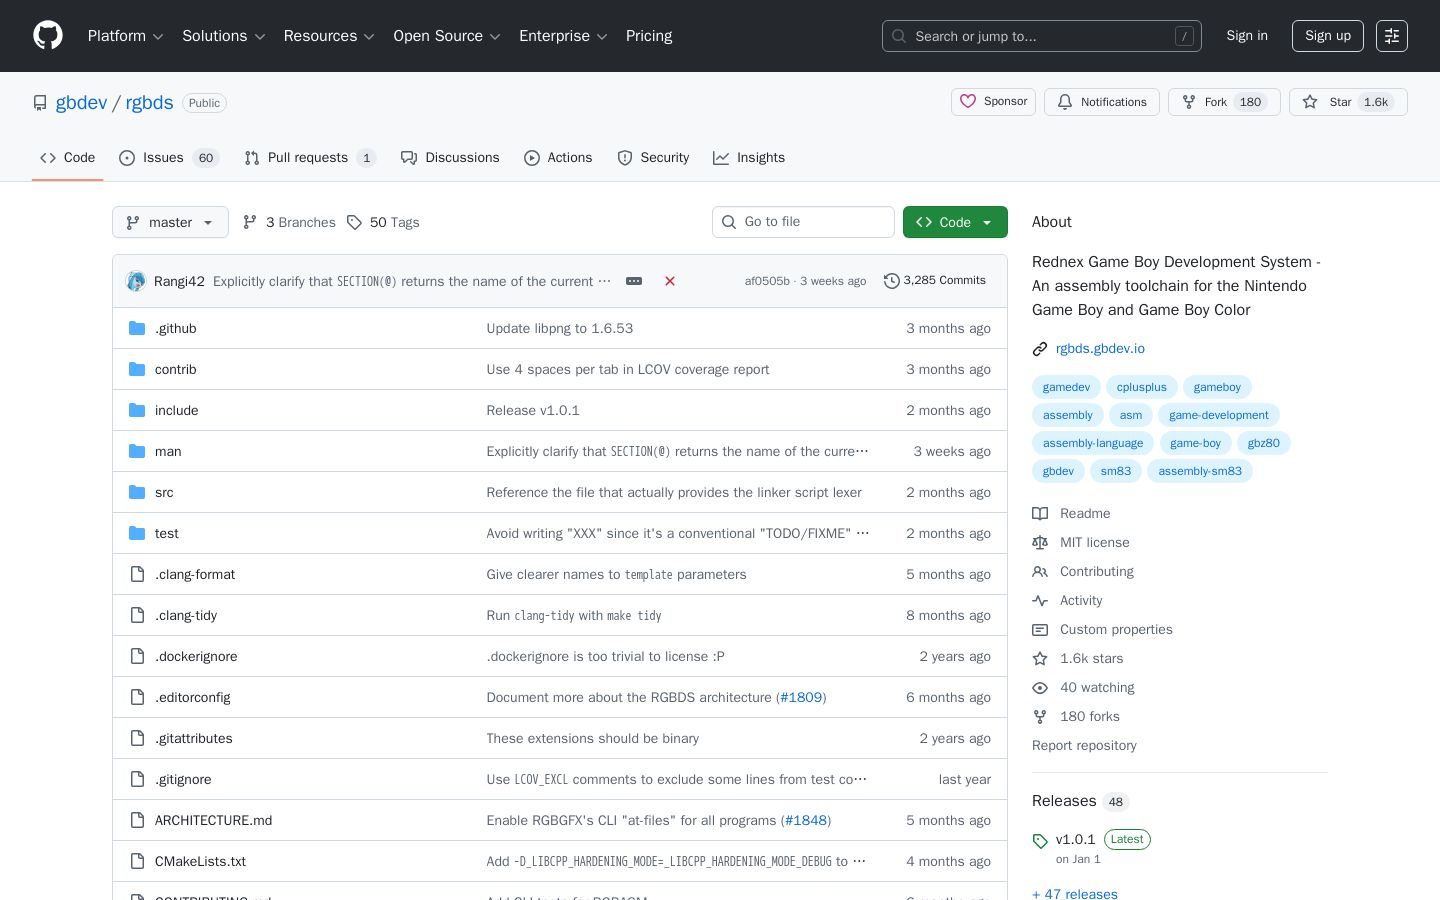
Task: Click Rangi42's avatar image
Action: pos(136,281)
